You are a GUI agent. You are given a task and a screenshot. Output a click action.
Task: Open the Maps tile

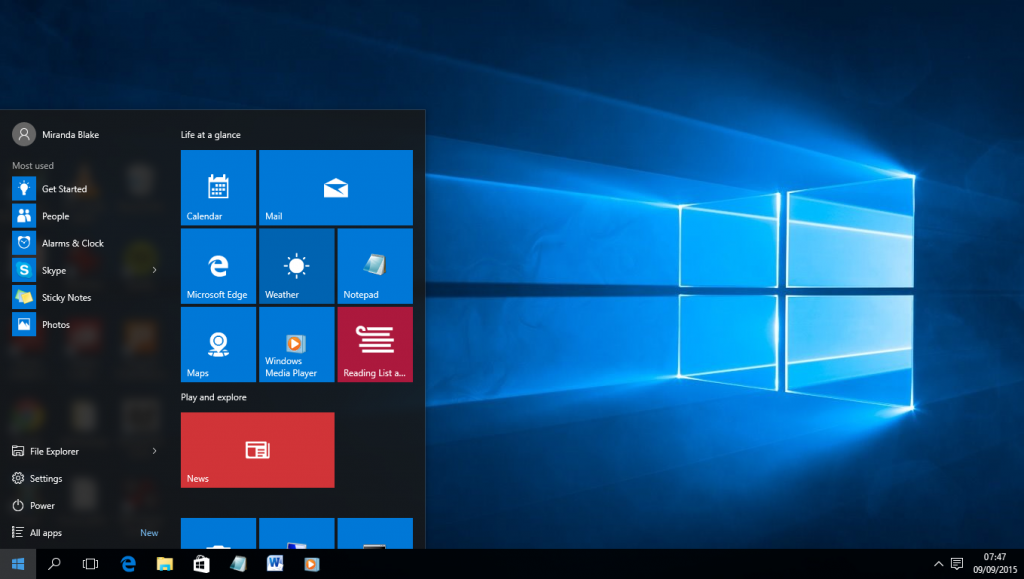tap(218, 344)
